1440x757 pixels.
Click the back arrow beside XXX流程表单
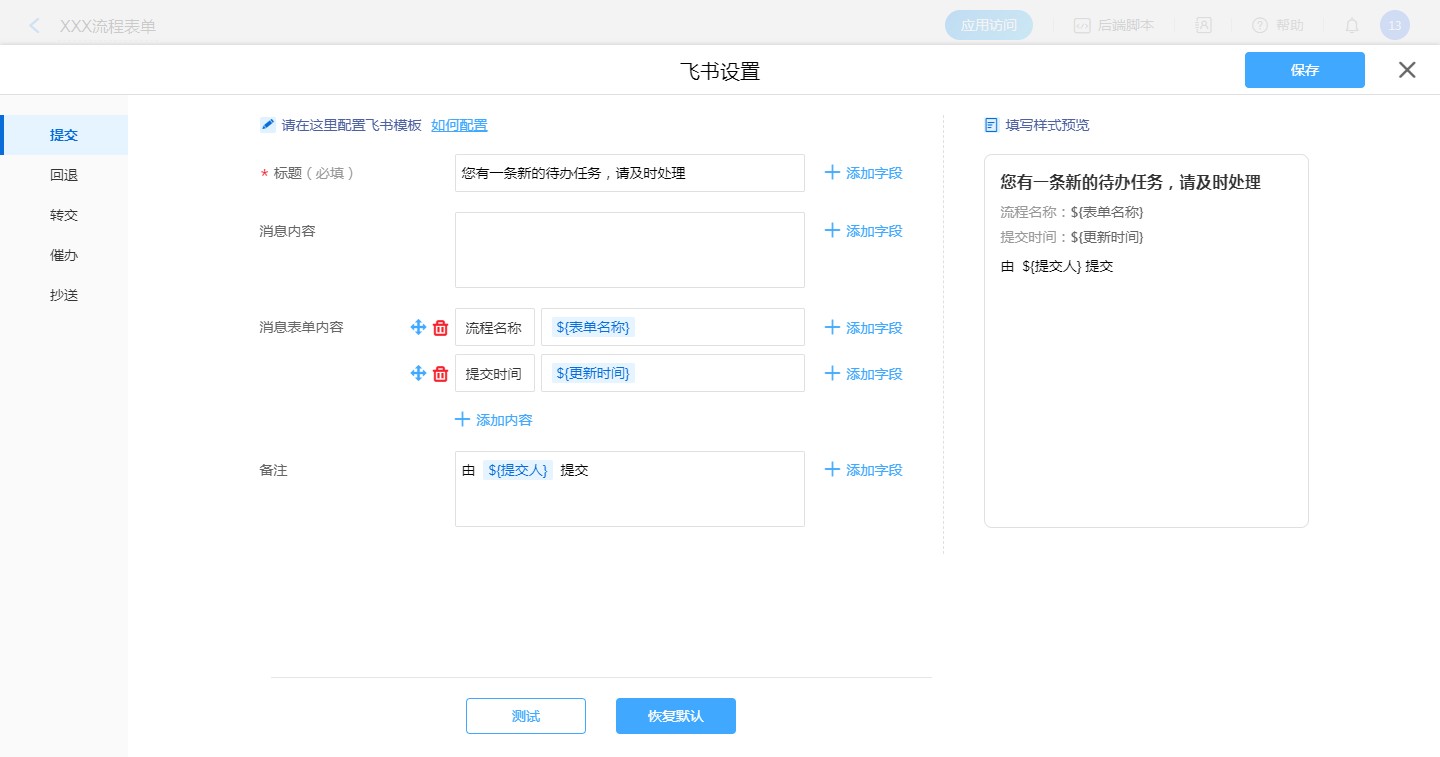35,26
